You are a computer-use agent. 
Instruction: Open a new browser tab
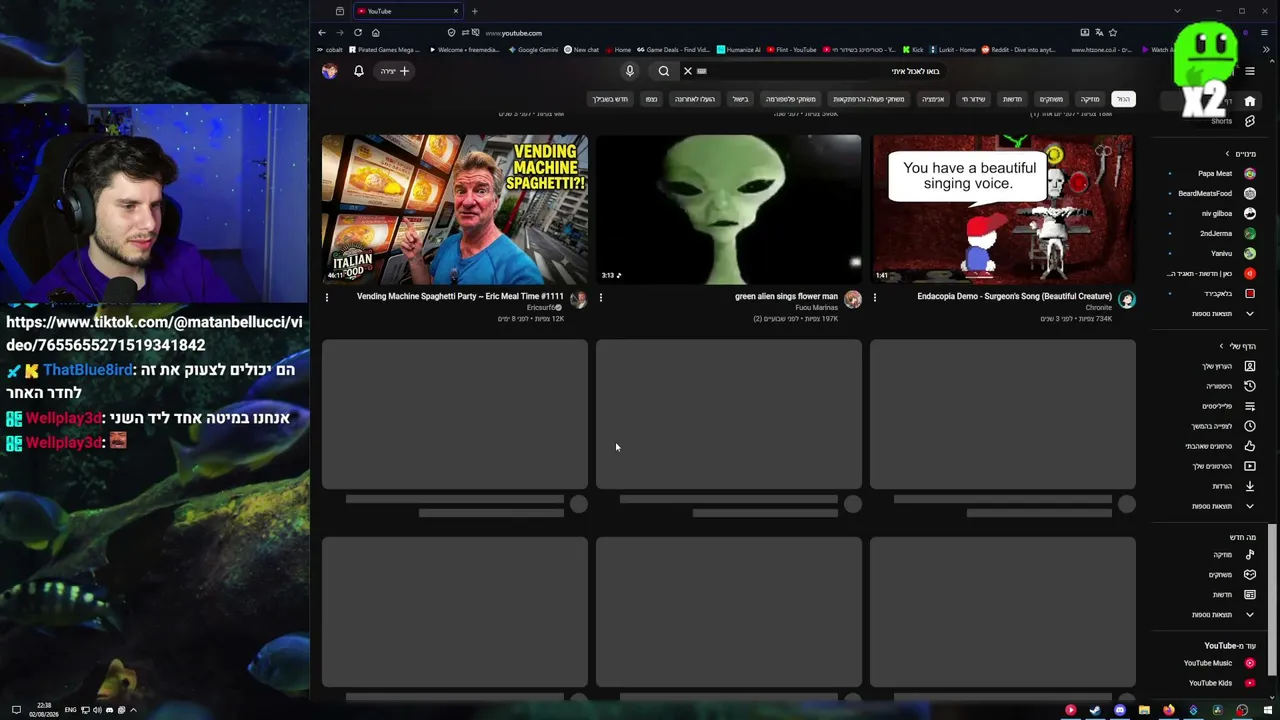coord(475,11)
